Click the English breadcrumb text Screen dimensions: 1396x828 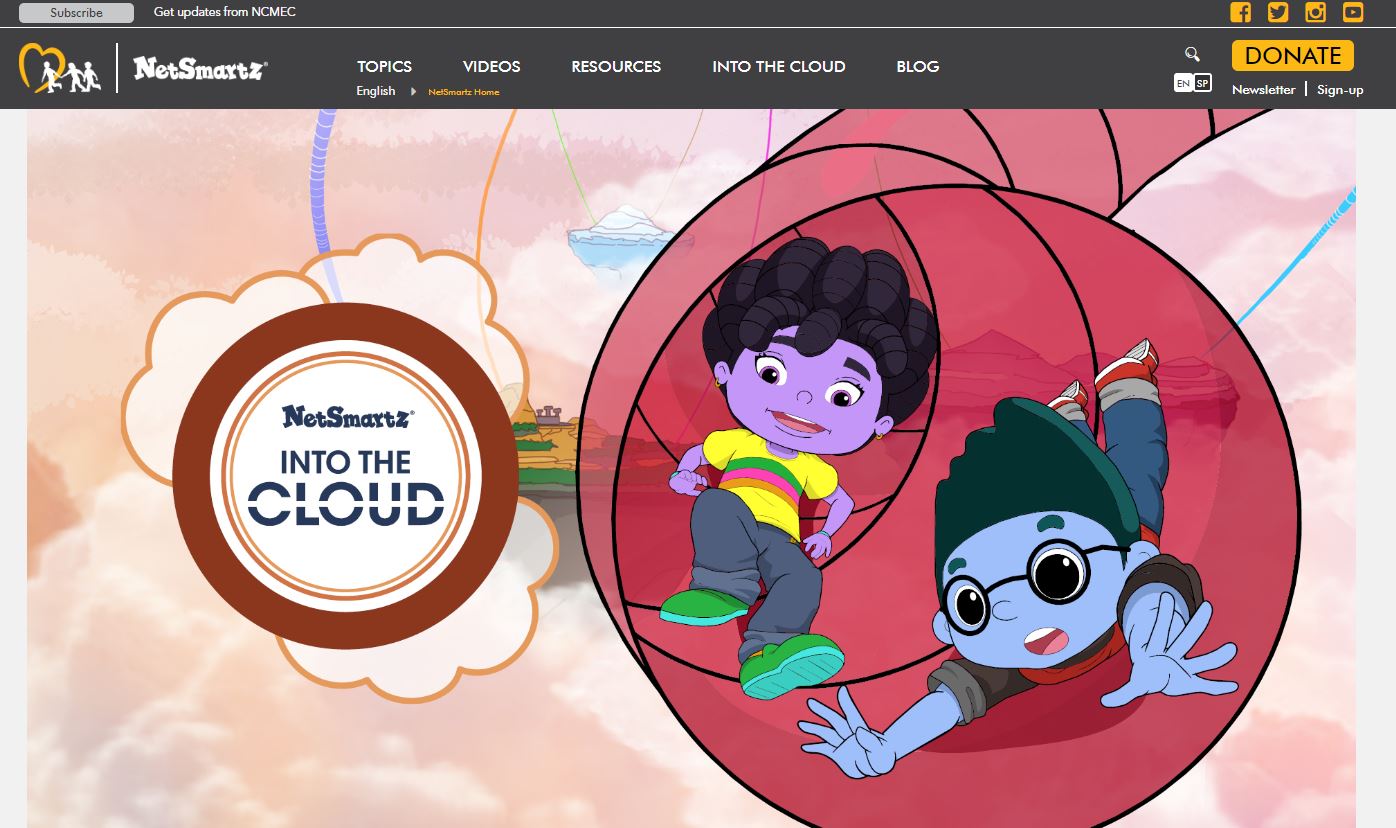[376, 91]
